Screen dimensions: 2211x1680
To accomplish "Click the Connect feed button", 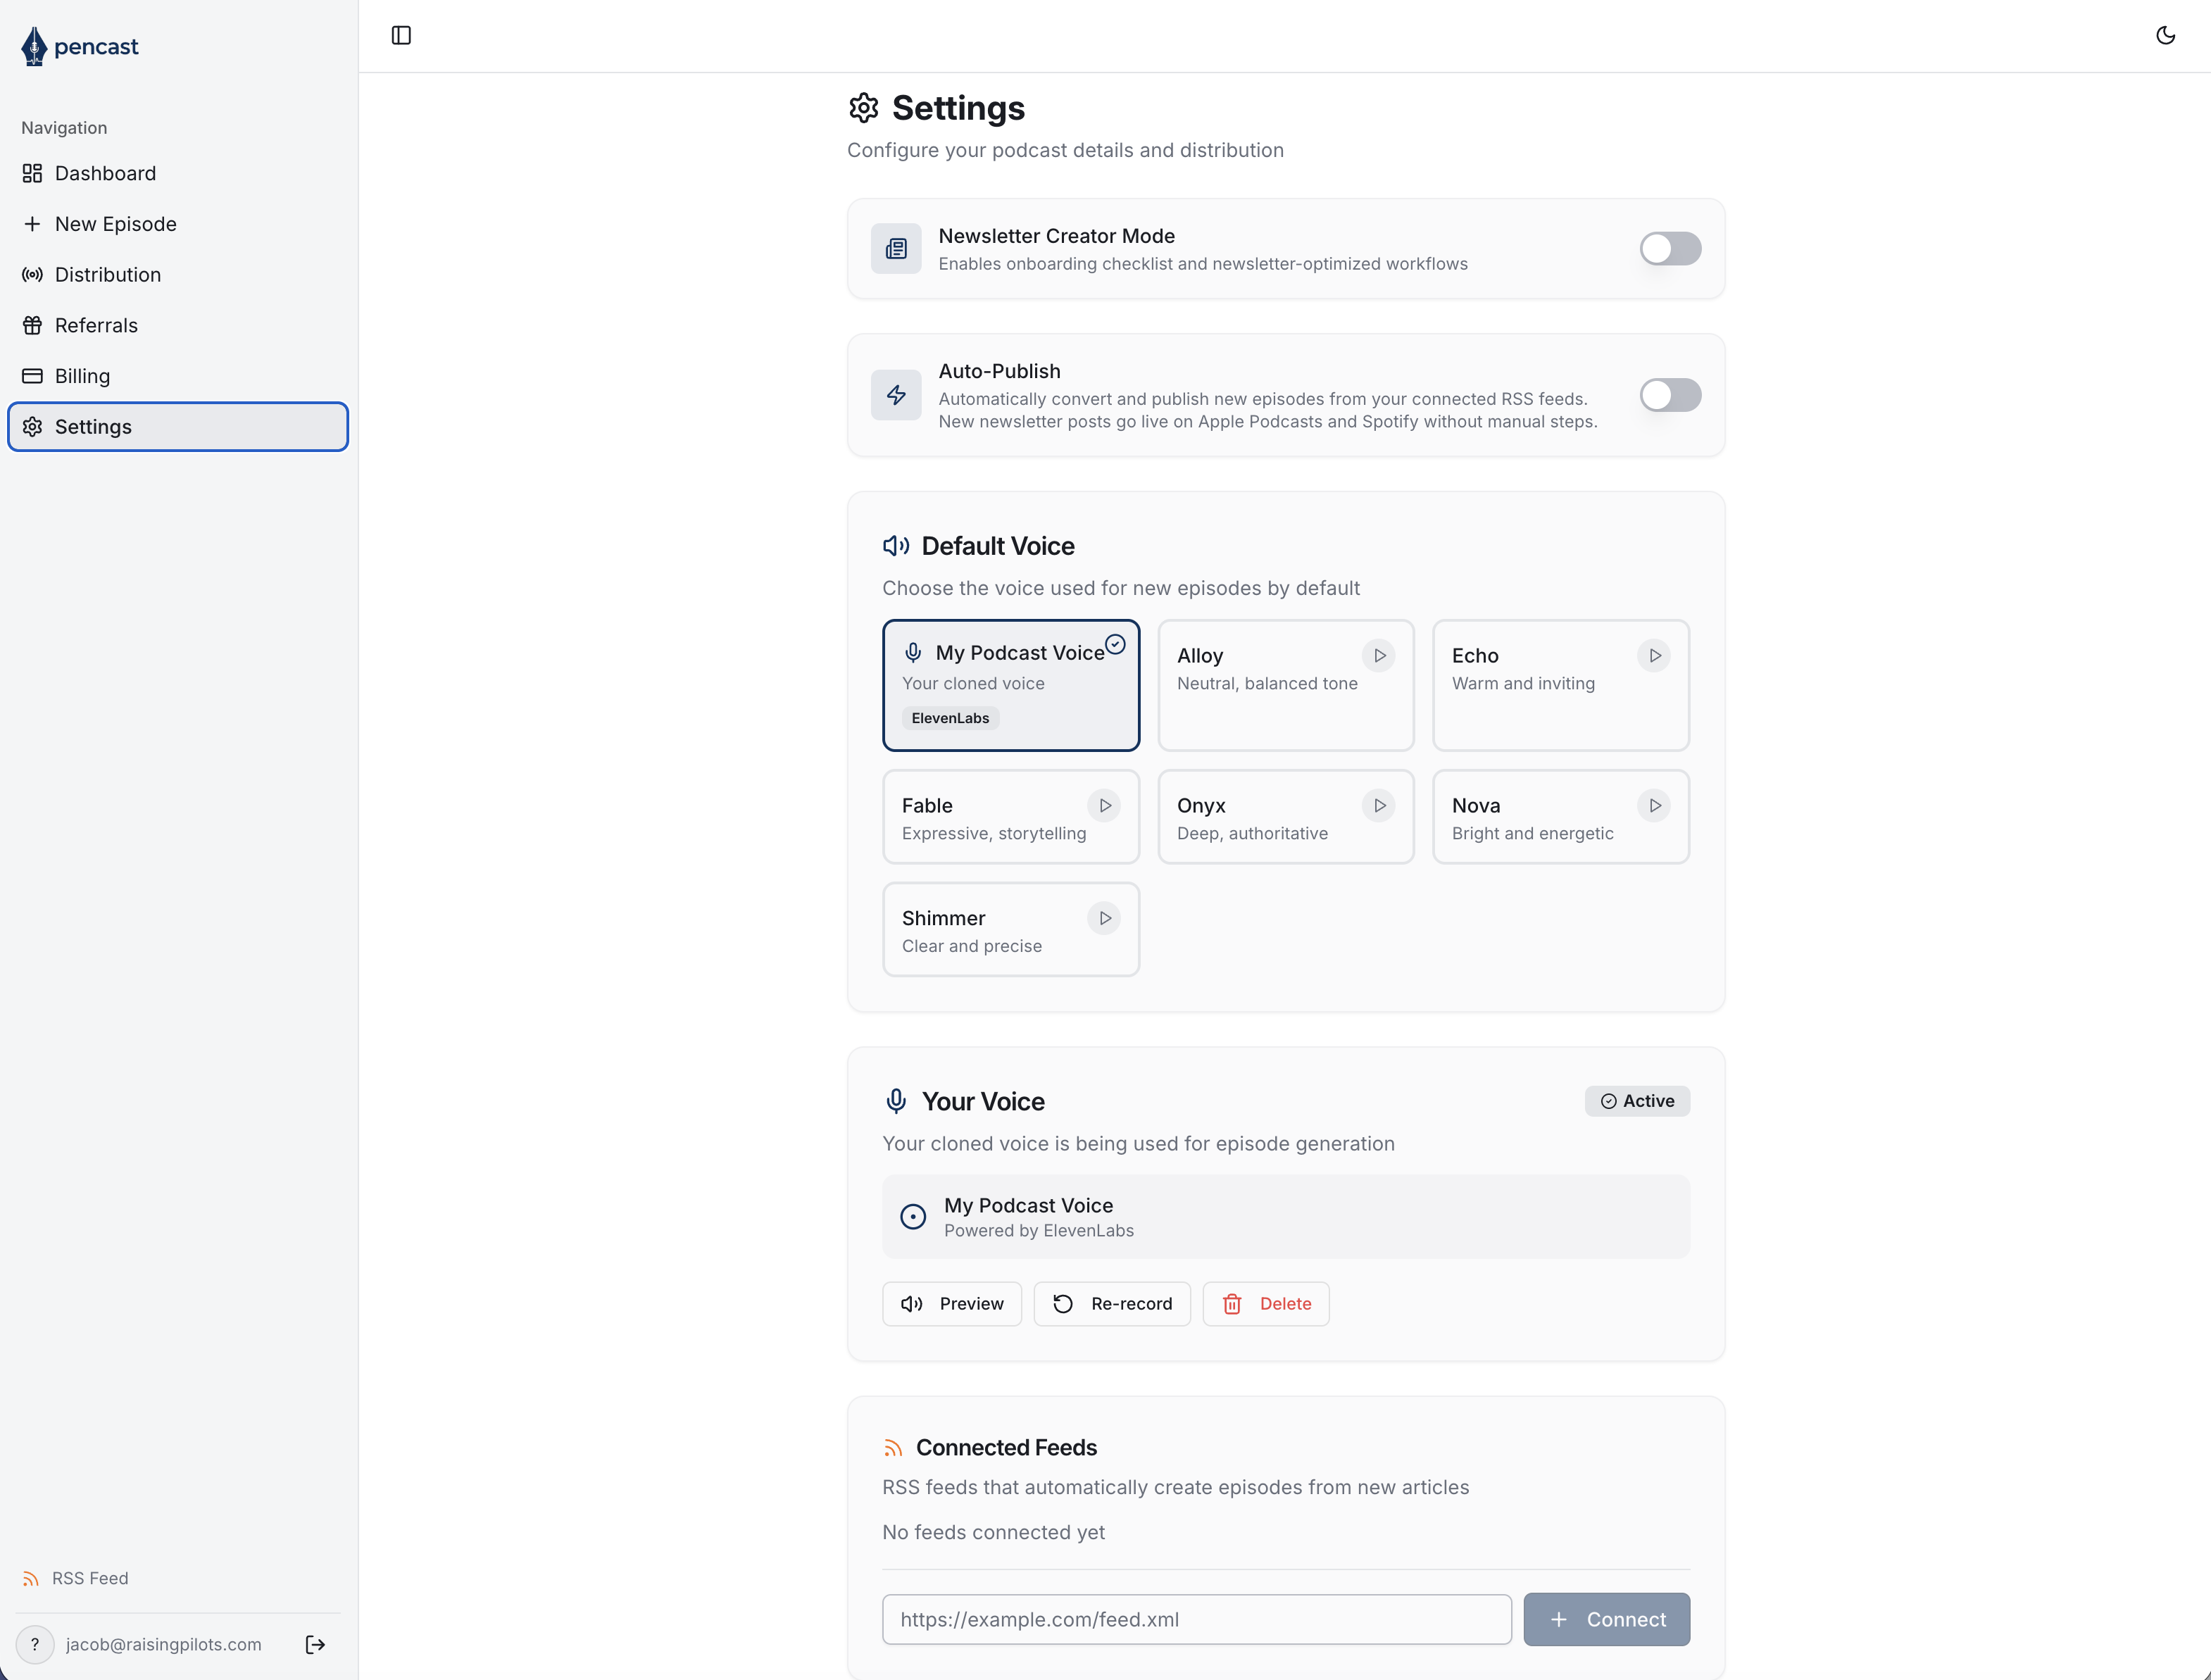I will [1607, 1620].
